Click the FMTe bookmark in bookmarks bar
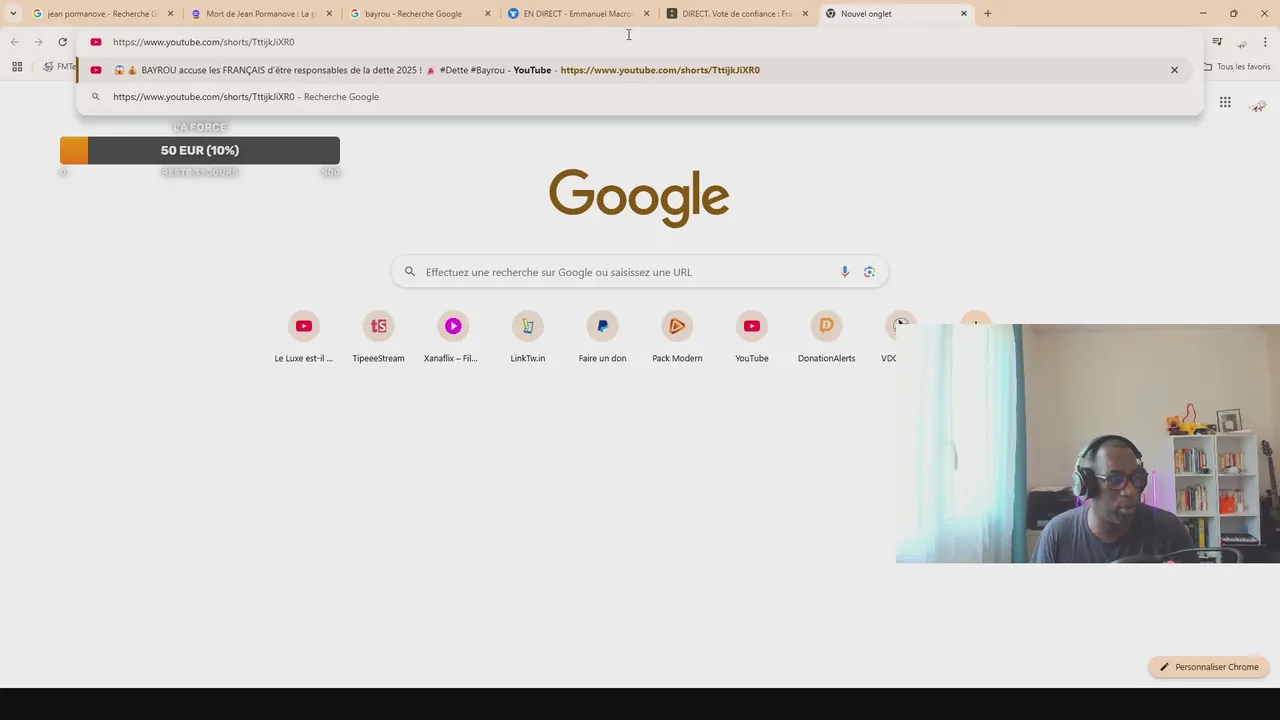The image size is (1280, 720). (x=60, y=67)
